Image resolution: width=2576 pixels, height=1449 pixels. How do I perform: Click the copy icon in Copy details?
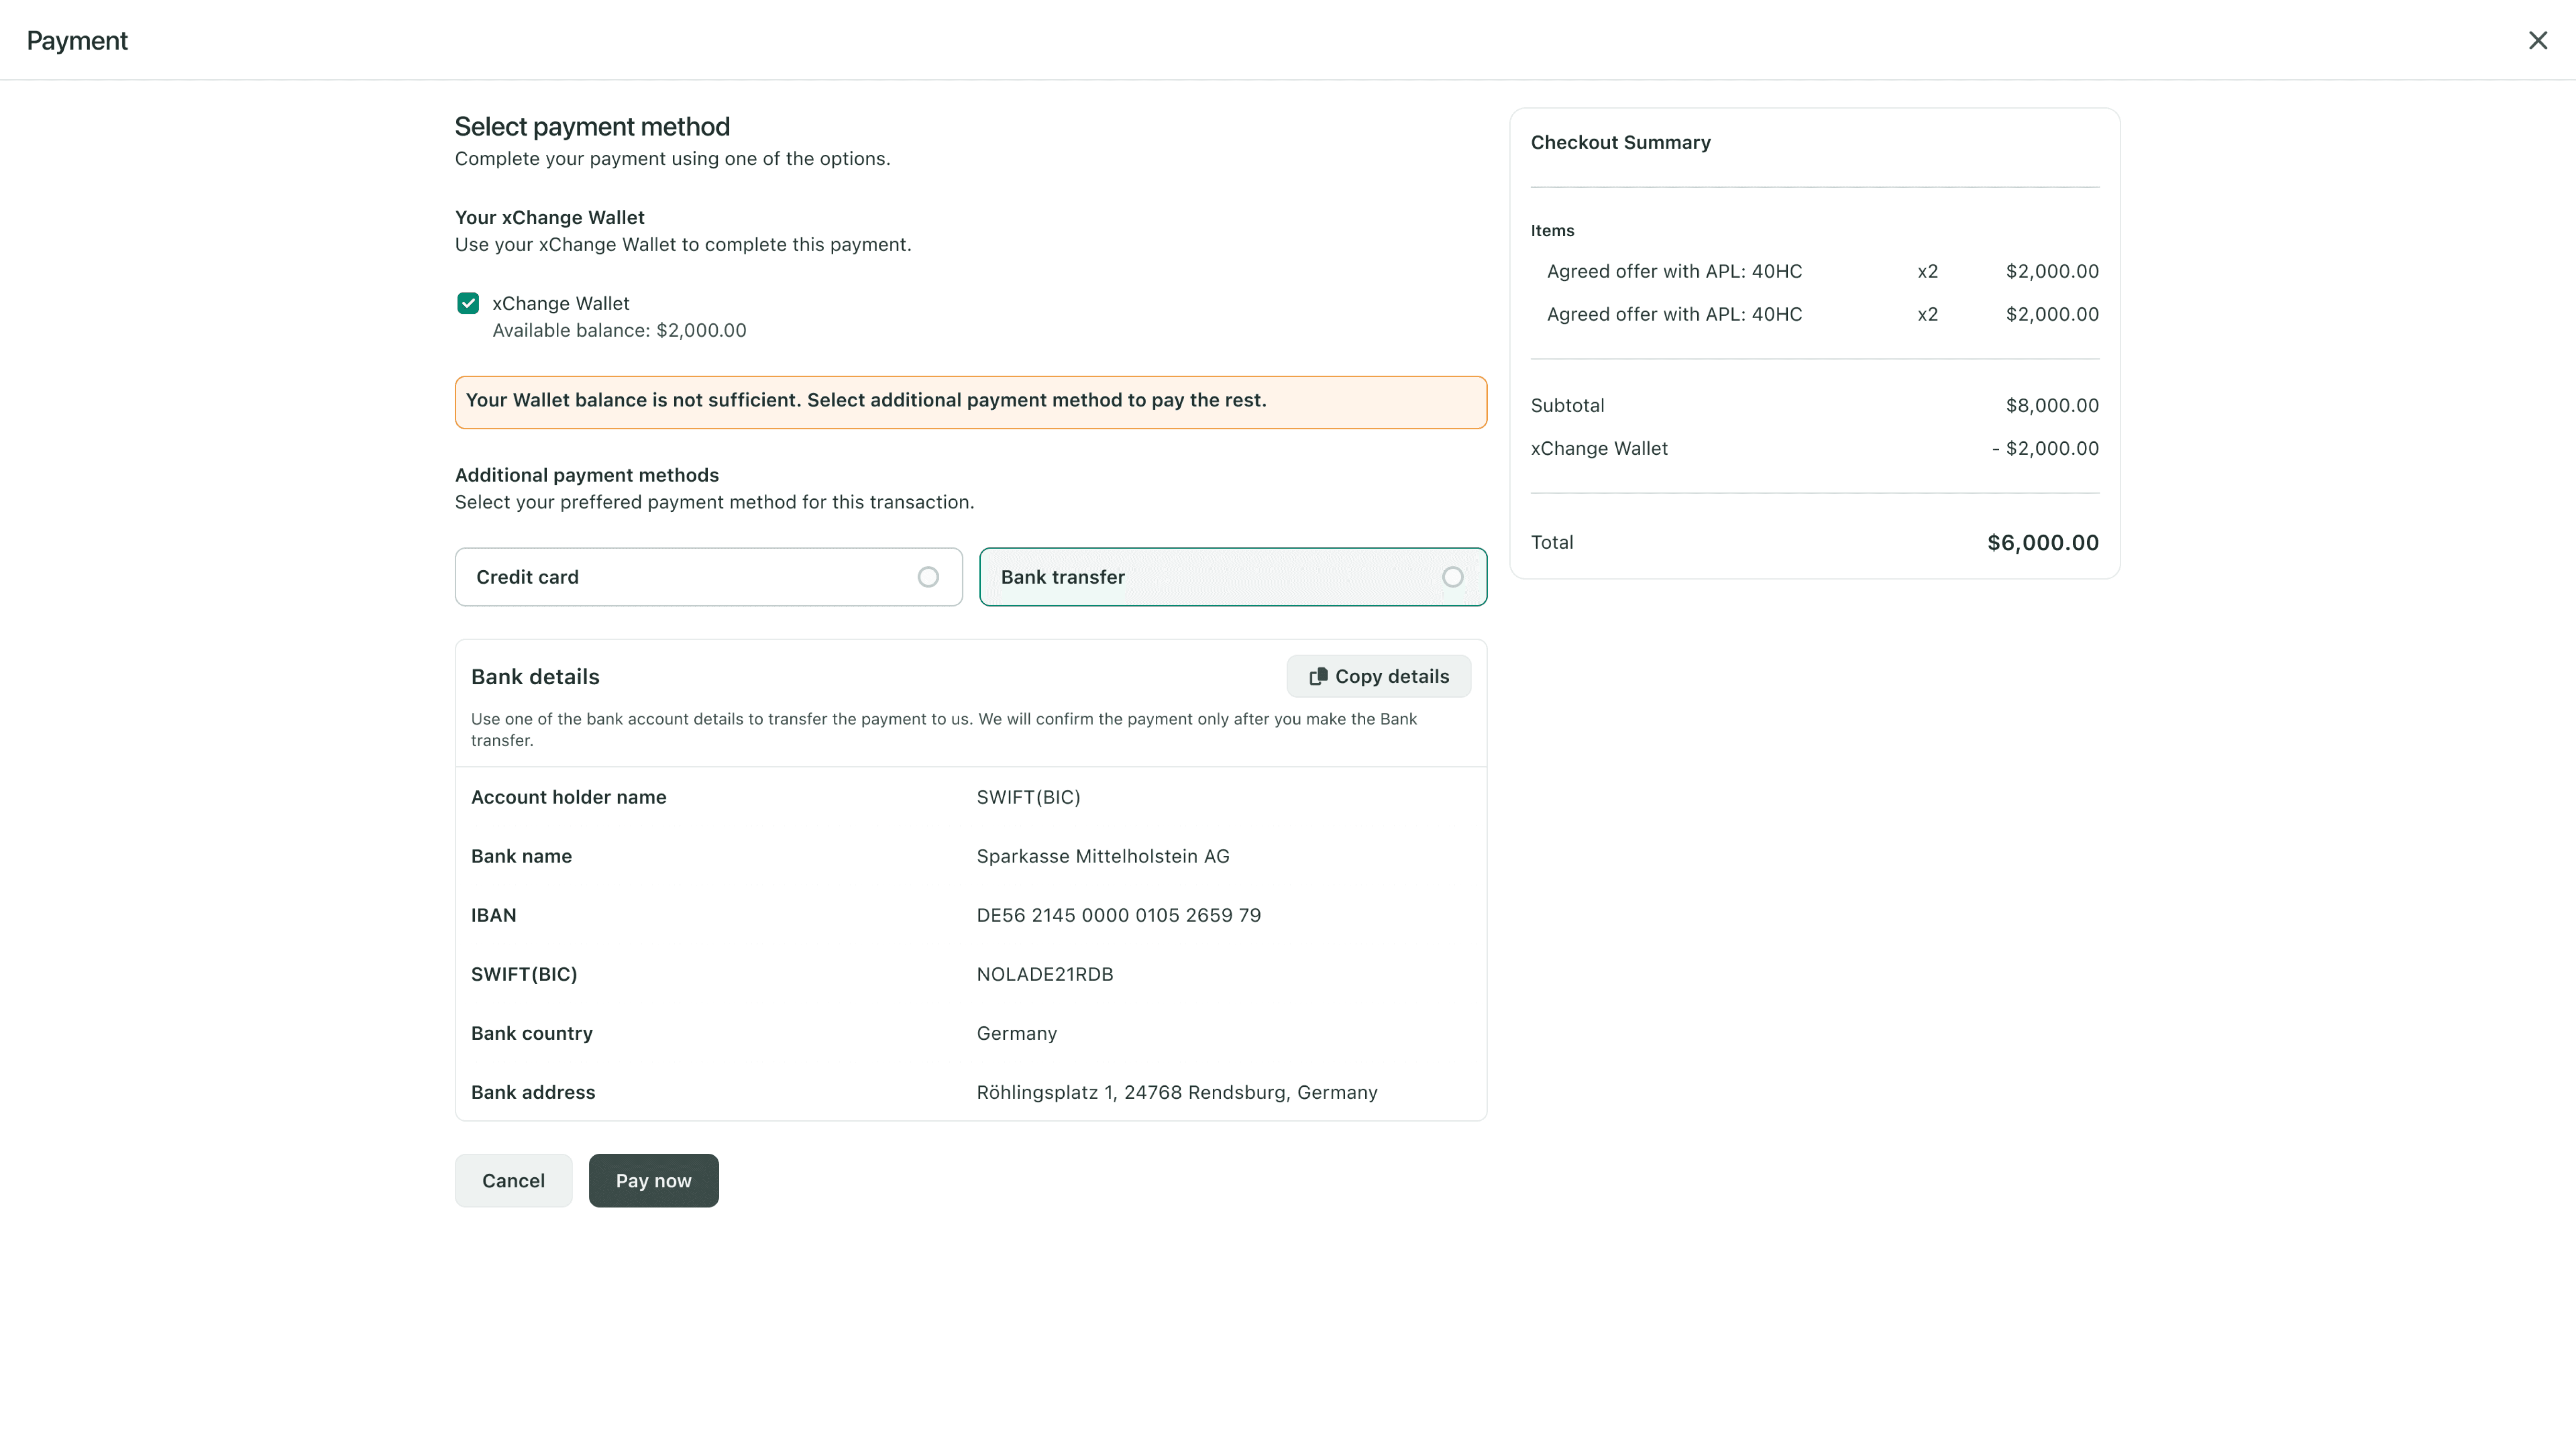(1318, 677)
